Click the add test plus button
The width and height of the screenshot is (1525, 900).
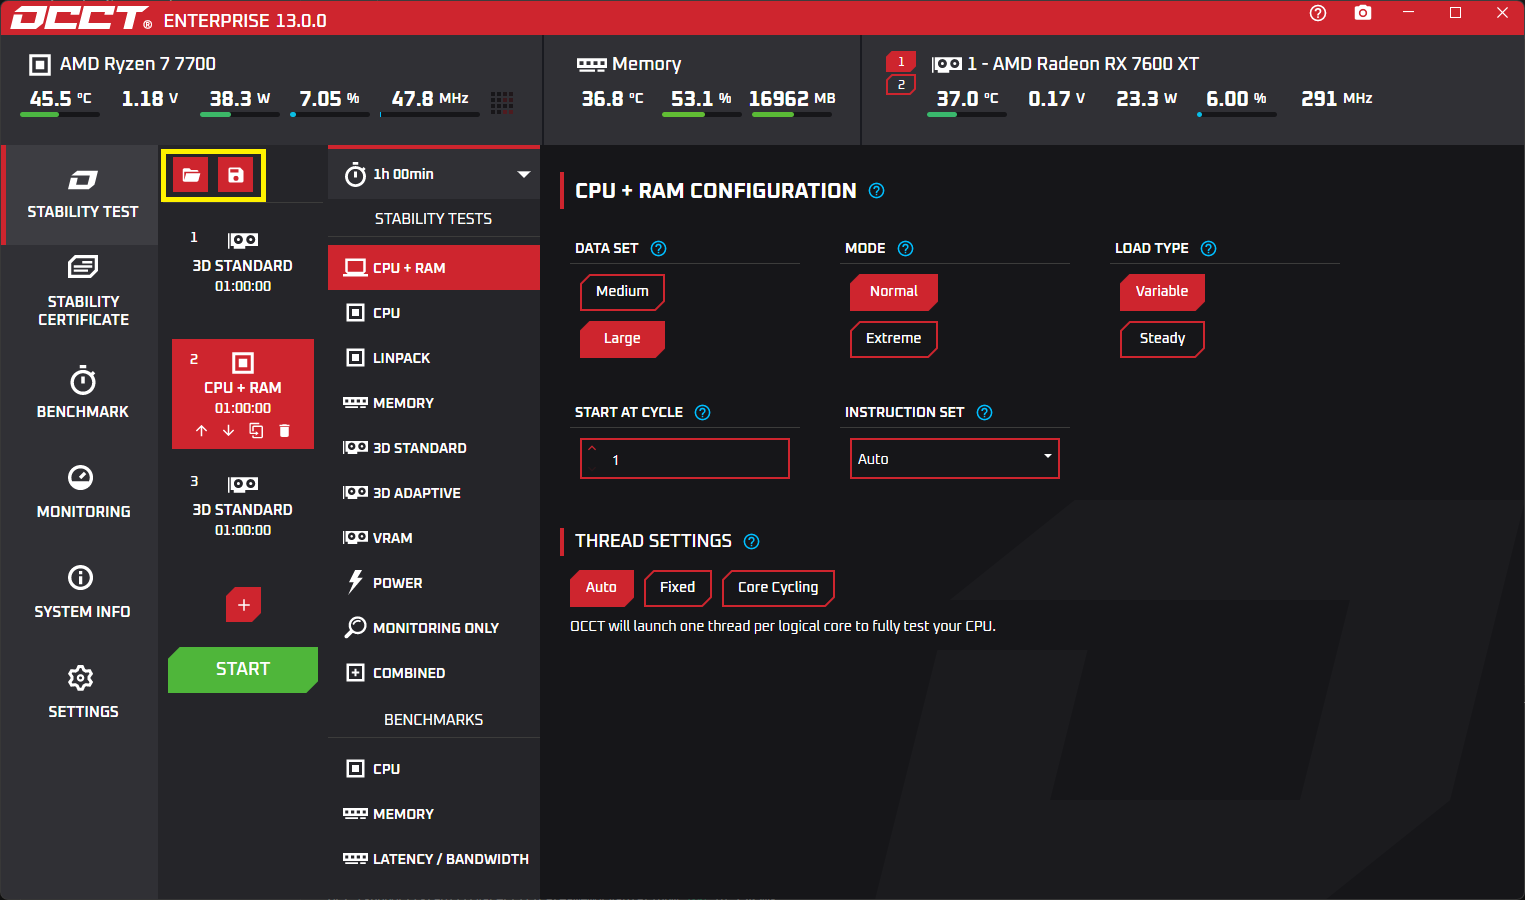pyautogui.click(x=243, y=605)
